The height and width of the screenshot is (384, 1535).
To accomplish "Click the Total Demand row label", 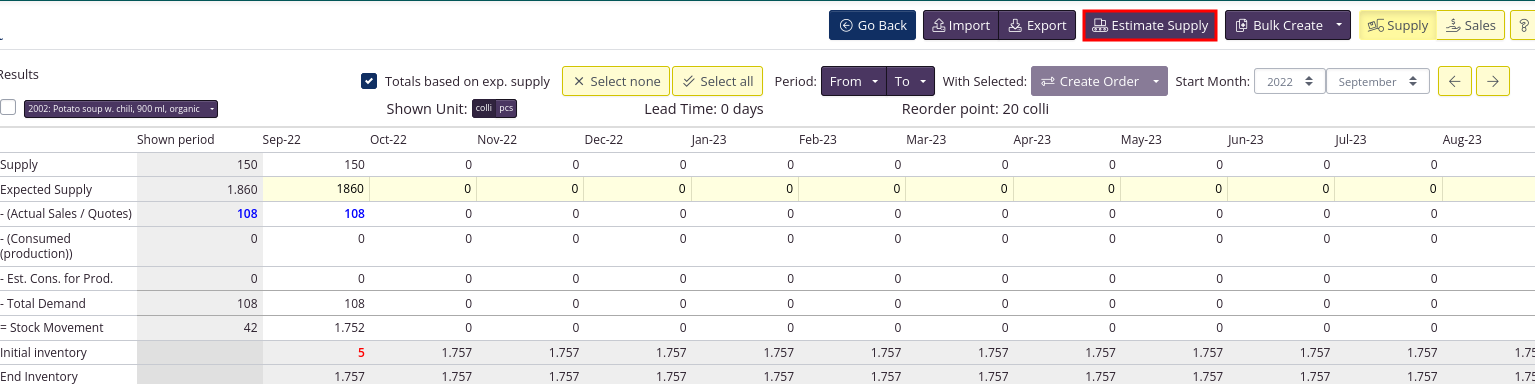I will [x=43, y=304].
